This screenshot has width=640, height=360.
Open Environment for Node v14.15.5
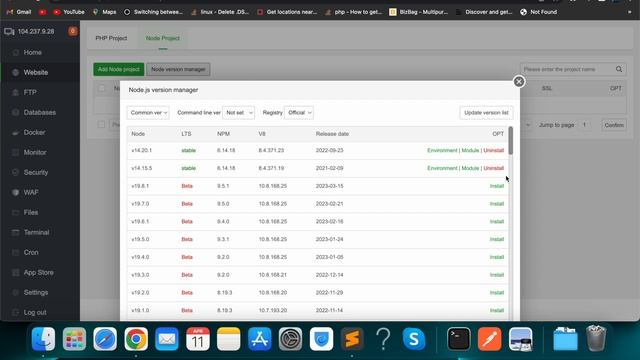442,168
